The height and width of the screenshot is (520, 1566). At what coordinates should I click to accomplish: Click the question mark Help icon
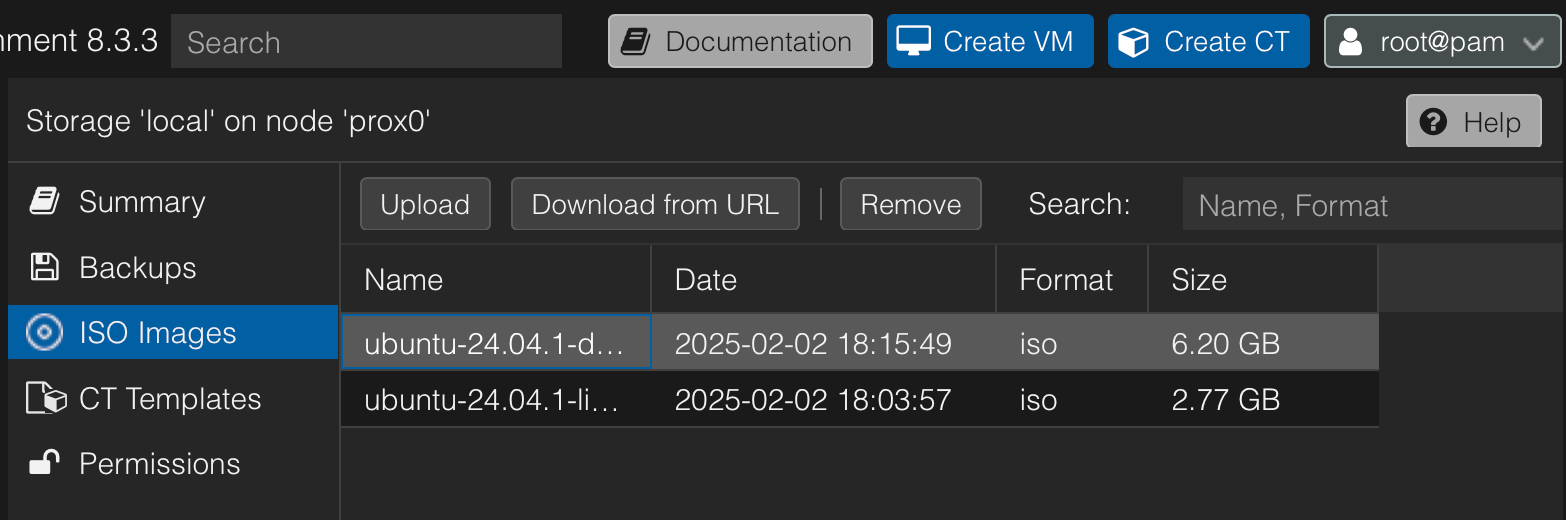tap(1433, 122)
